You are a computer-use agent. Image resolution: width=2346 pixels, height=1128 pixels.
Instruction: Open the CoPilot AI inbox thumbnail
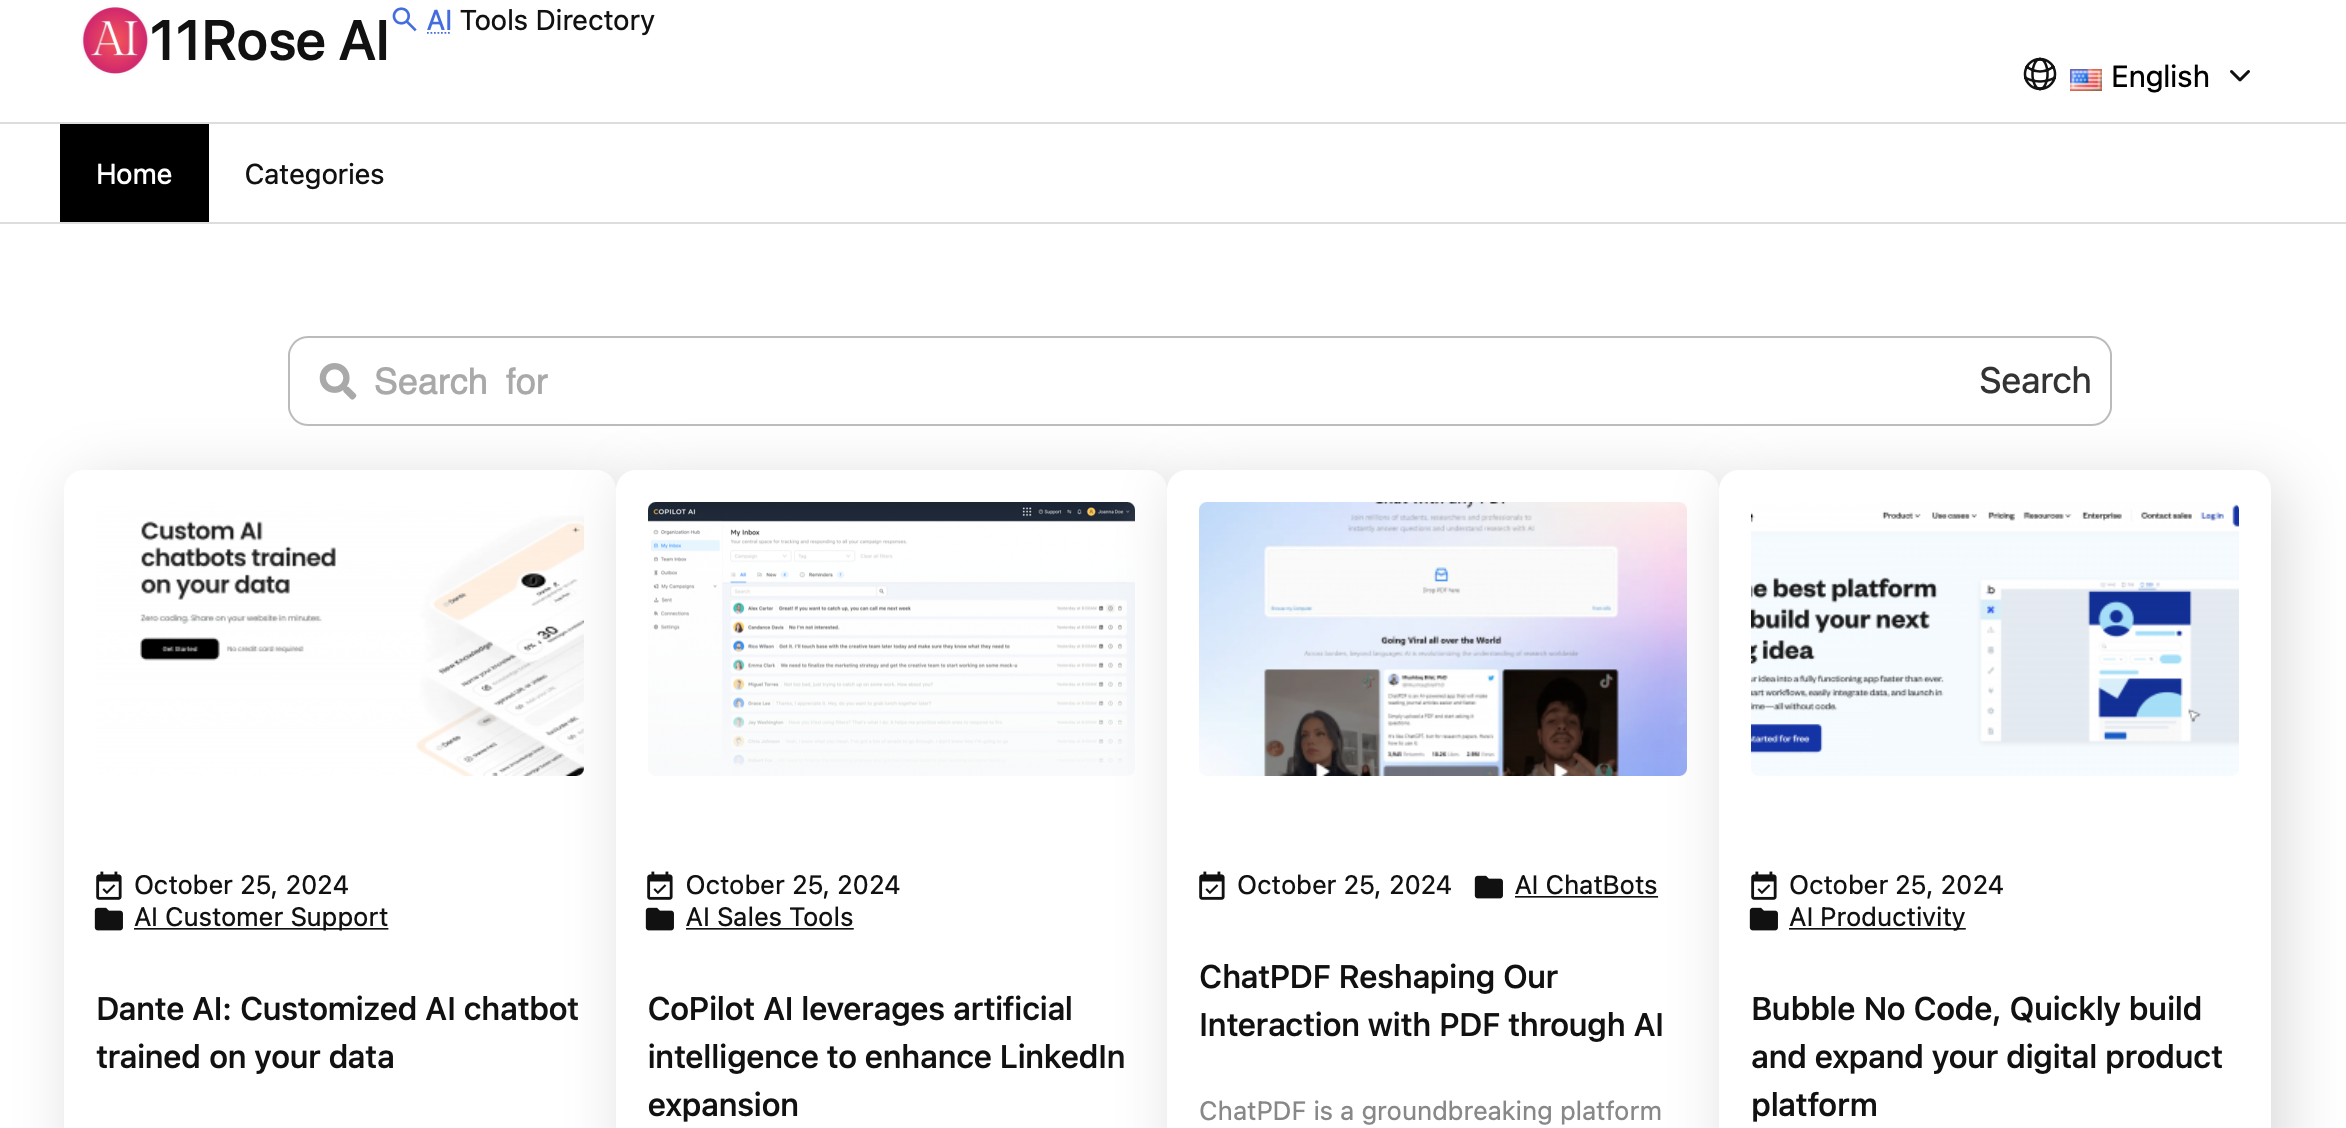pyautogui.click(x=891, y=639)
